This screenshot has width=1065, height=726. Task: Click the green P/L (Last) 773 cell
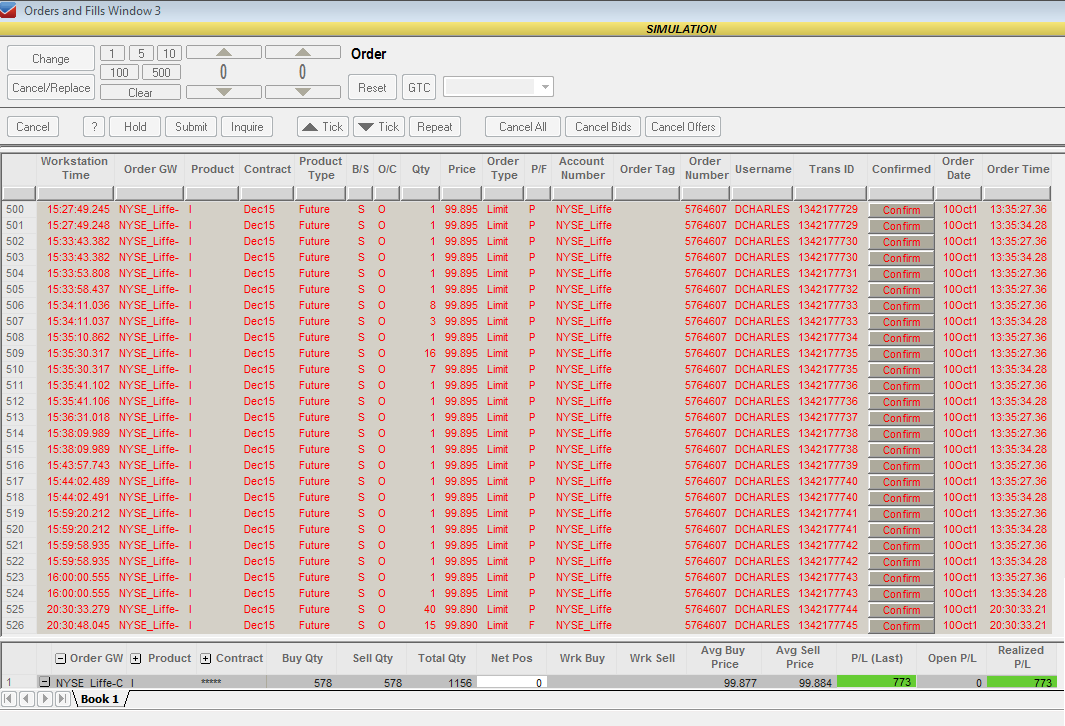[876, 682]
